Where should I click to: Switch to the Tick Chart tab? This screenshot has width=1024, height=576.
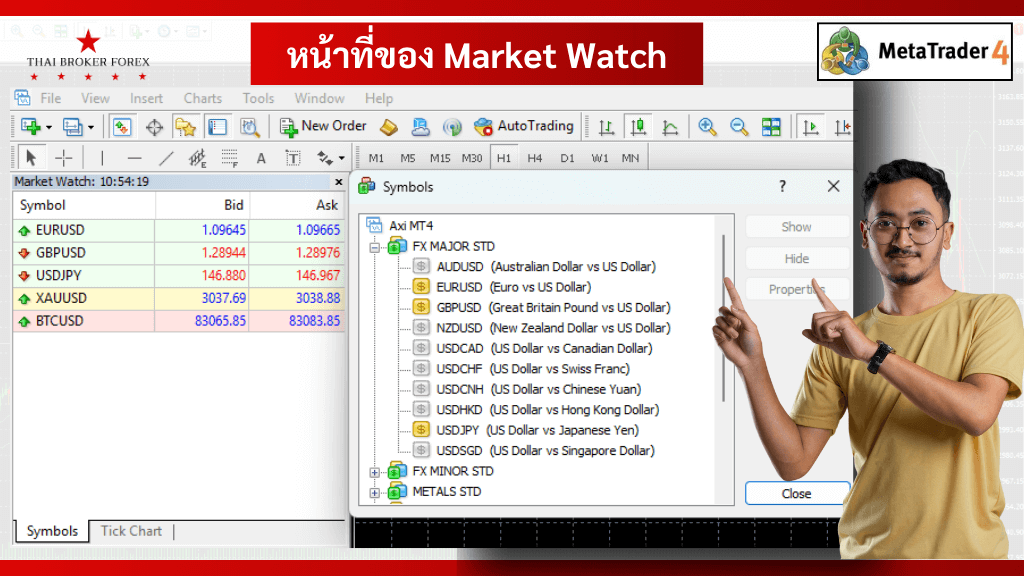(131, 531)
